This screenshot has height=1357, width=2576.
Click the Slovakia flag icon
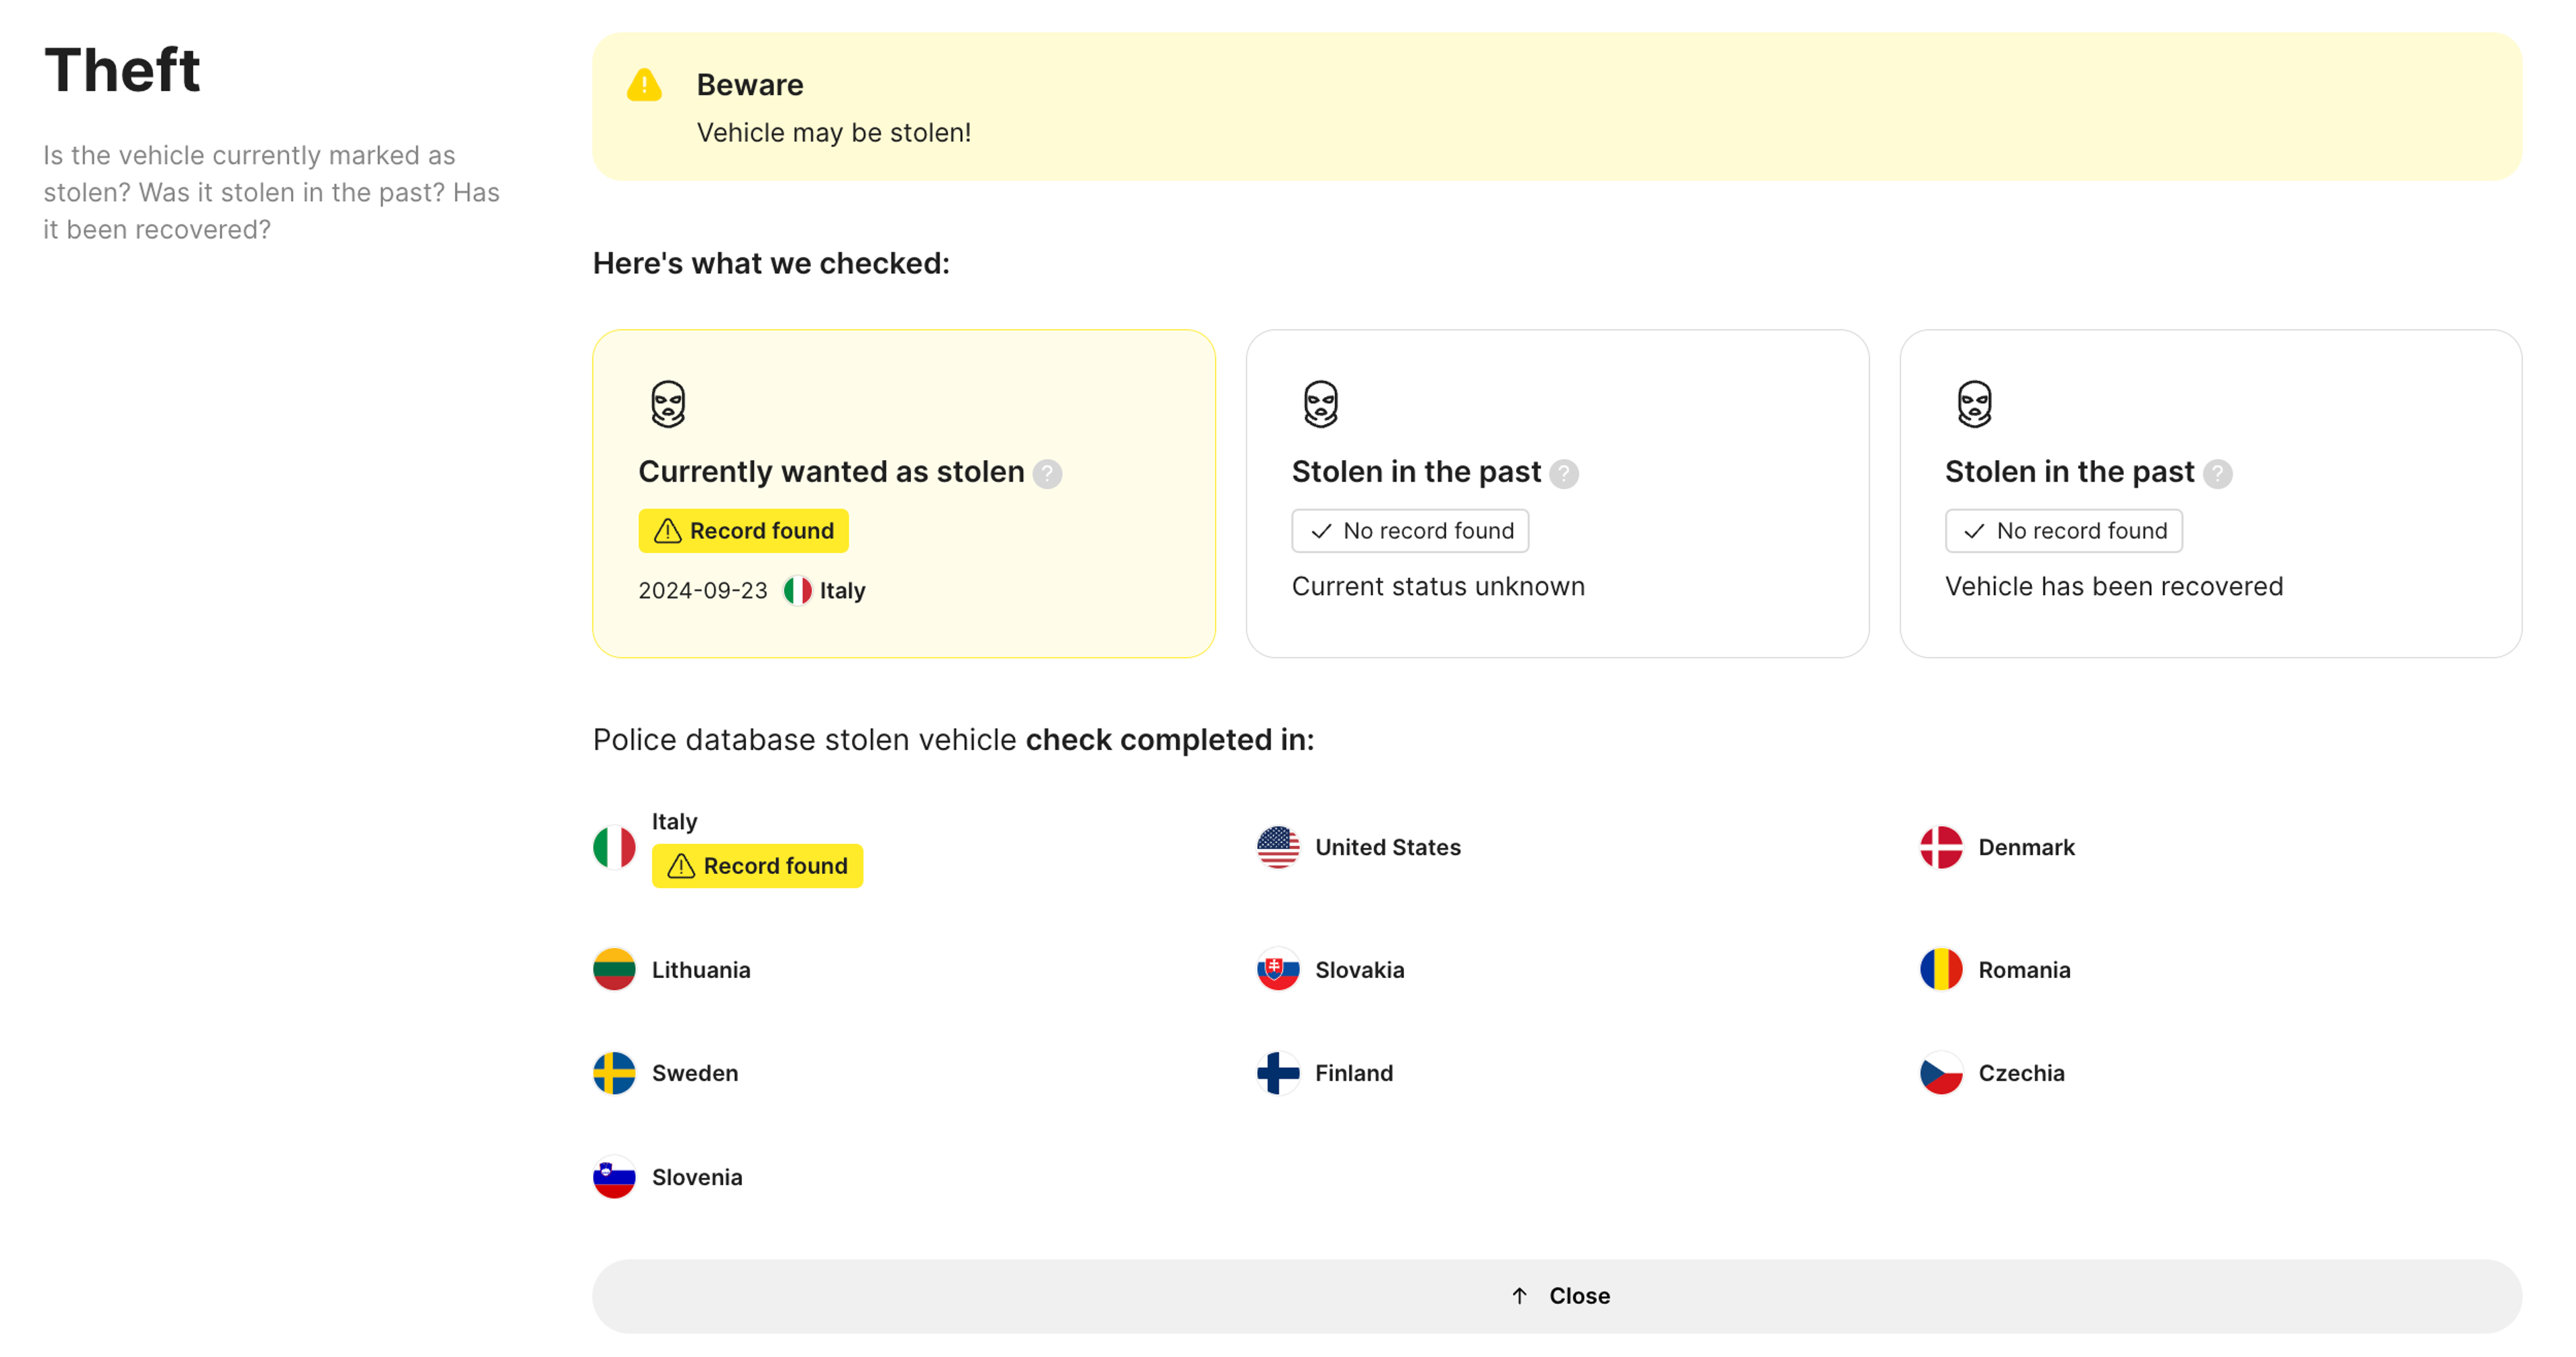click(x=1277, y=969)
